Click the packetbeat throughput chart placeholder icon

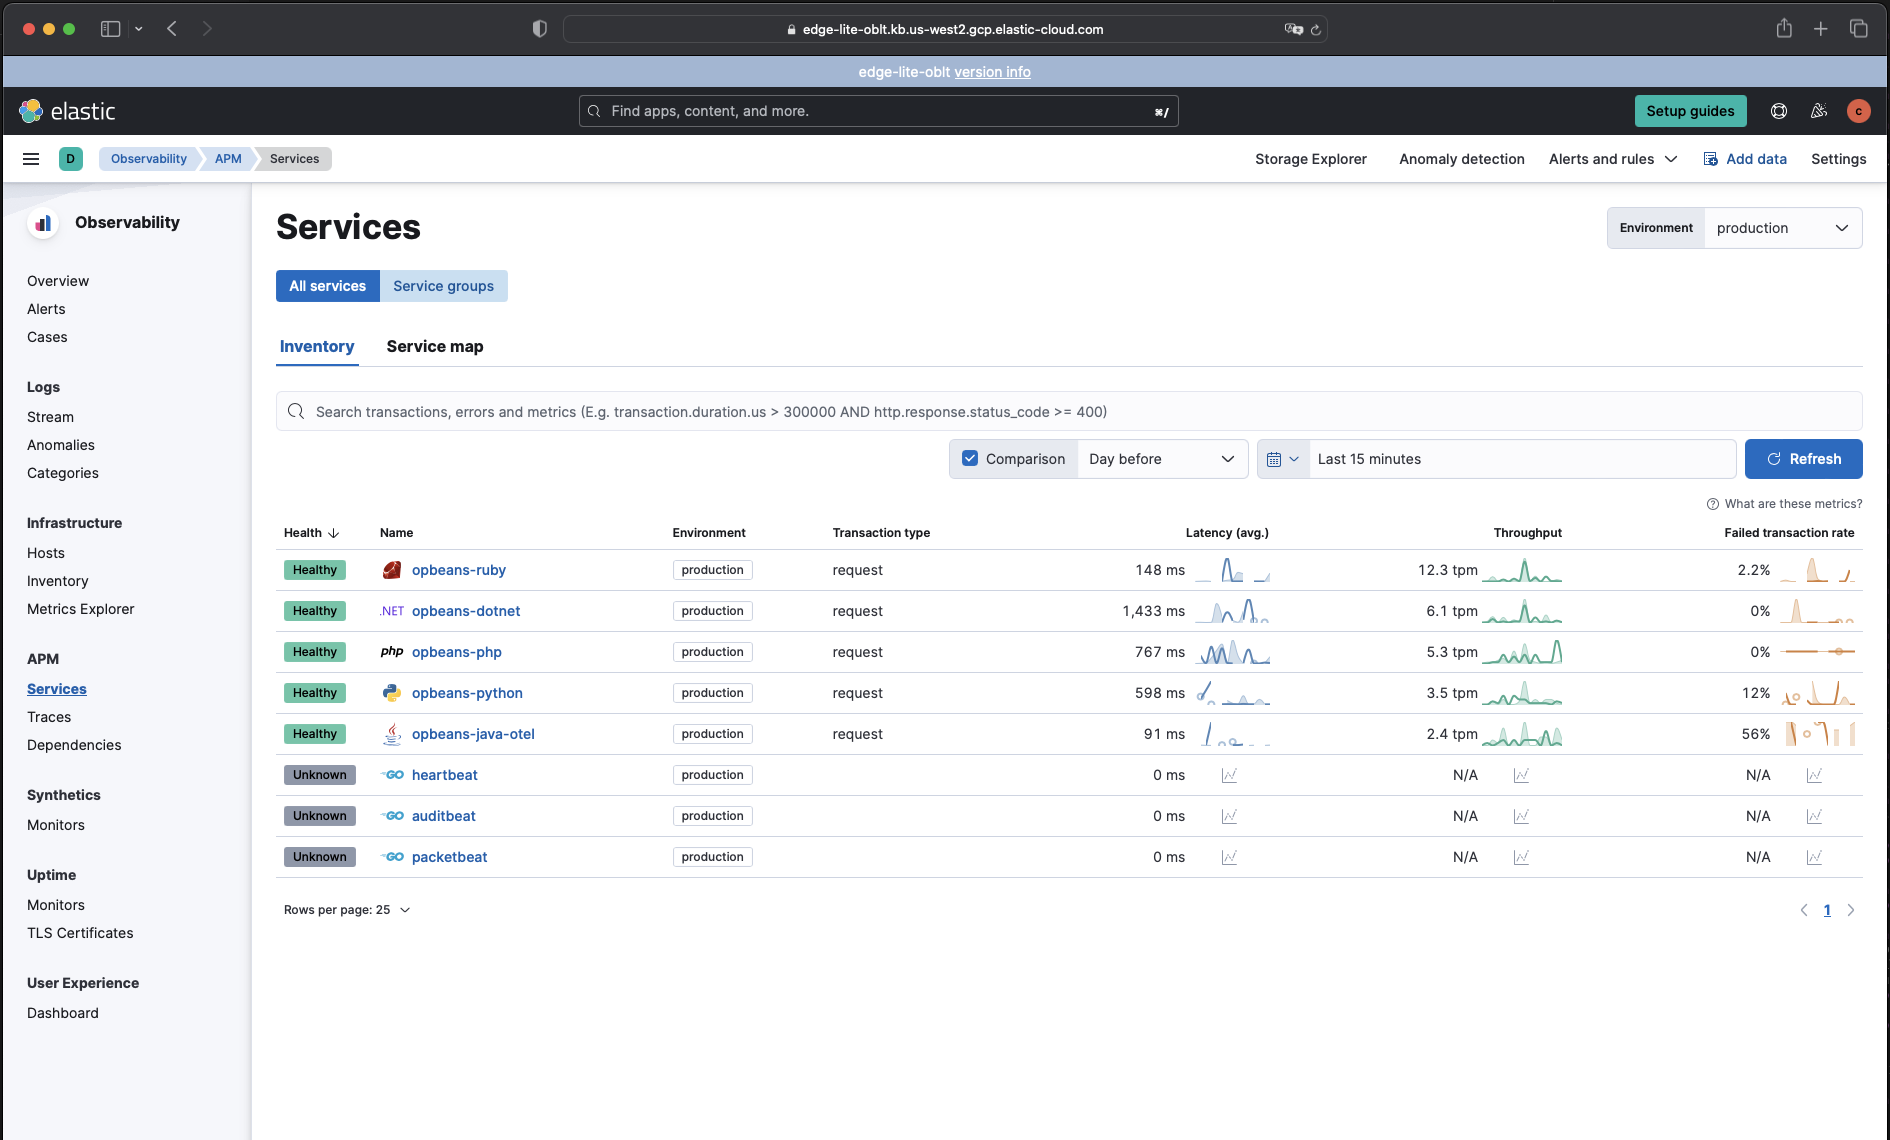click(x=1521, y=857)
